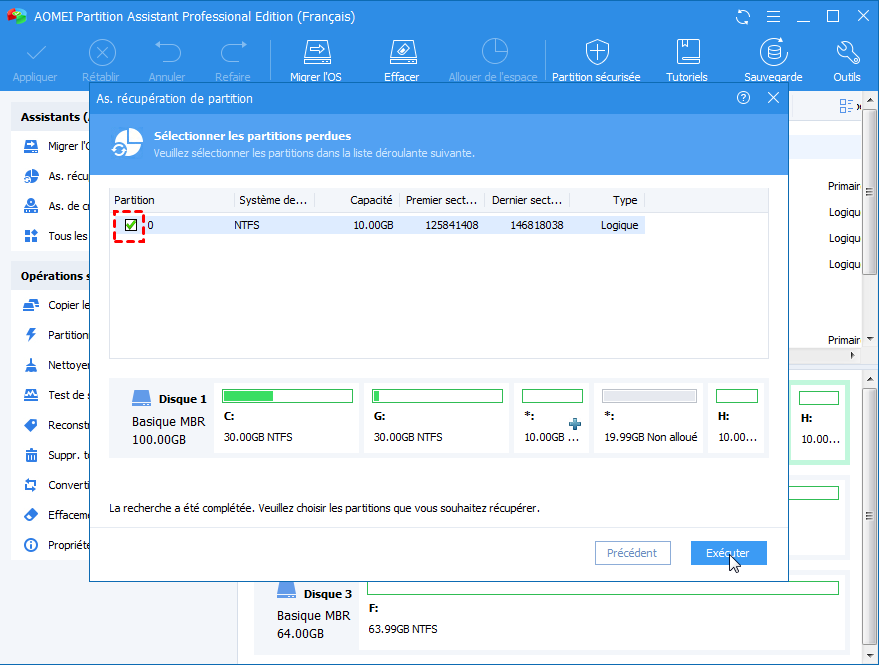Viewport: 879px width, 665px height.
Task: Click Test de sidebar operation
Action: click(x=56, y=395)
